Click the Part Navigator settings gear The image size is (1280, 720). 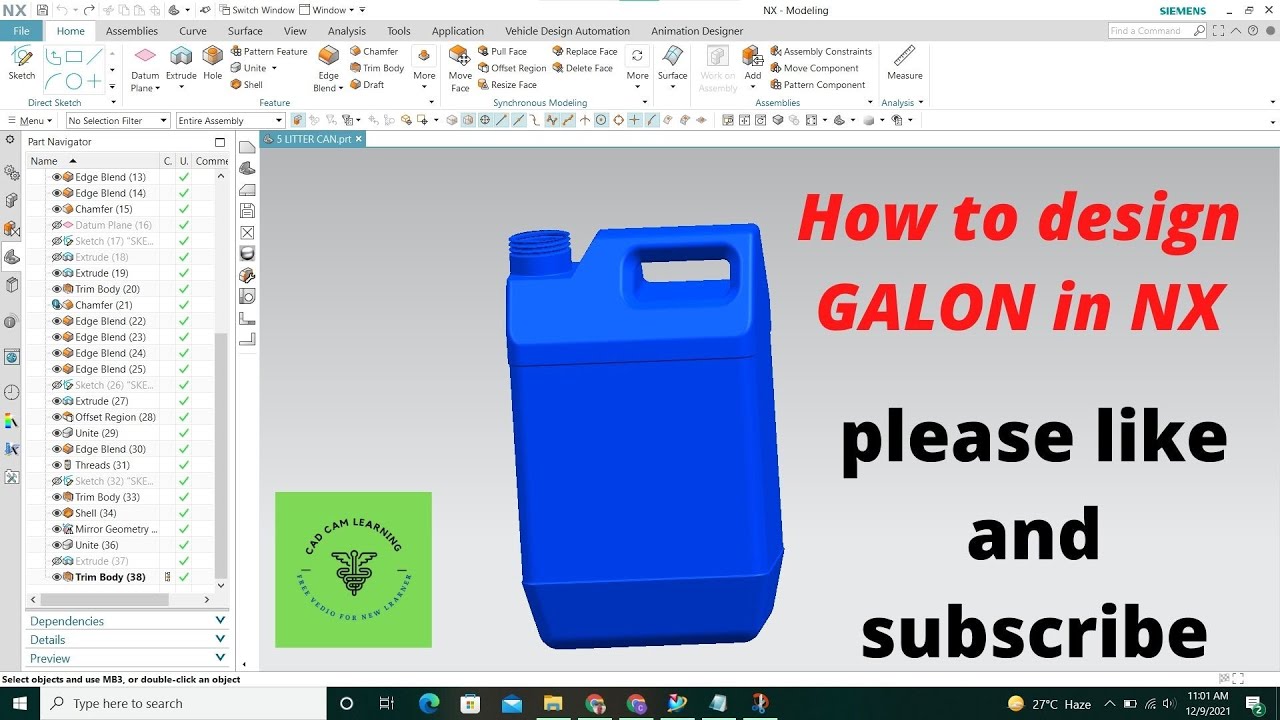click(x=10, y=141)
